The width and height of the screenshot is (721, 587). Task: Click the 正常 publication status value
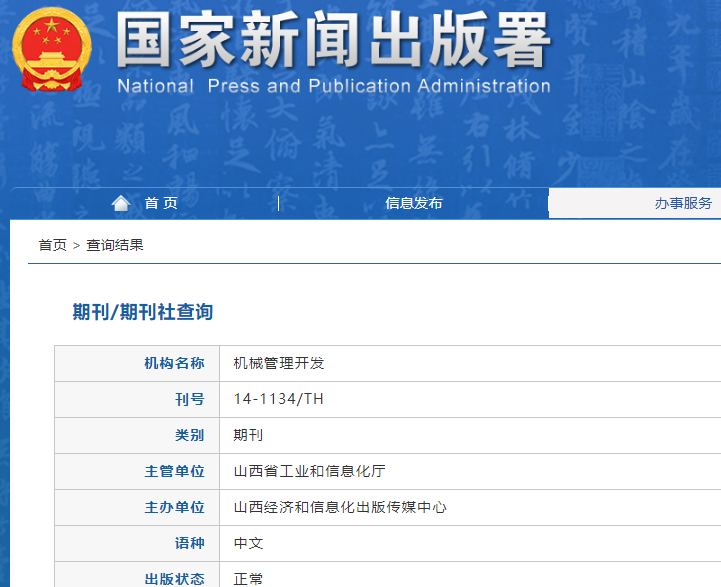(x=248, y=578)
